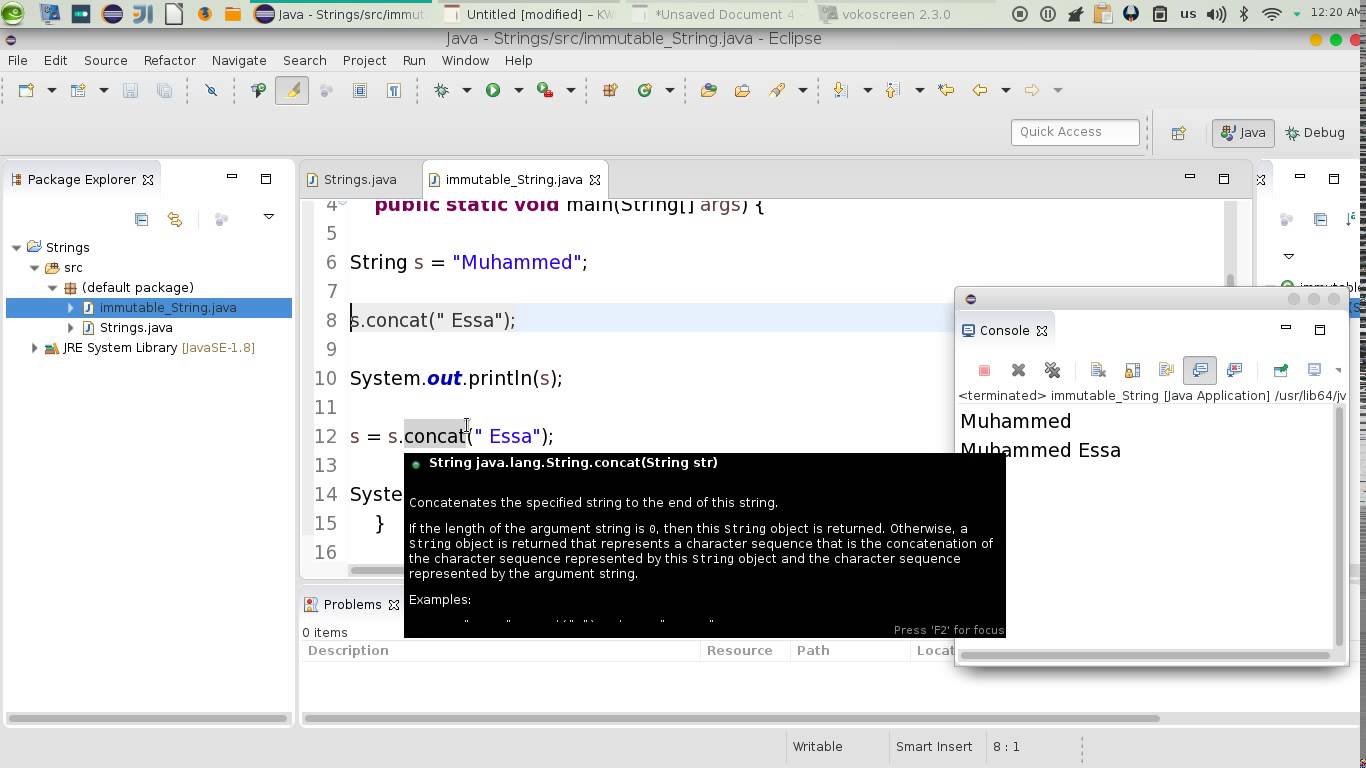The image size is (1366, 768).
Task: Click inside the Quick Access field
Action: [x=1075, y=131]
